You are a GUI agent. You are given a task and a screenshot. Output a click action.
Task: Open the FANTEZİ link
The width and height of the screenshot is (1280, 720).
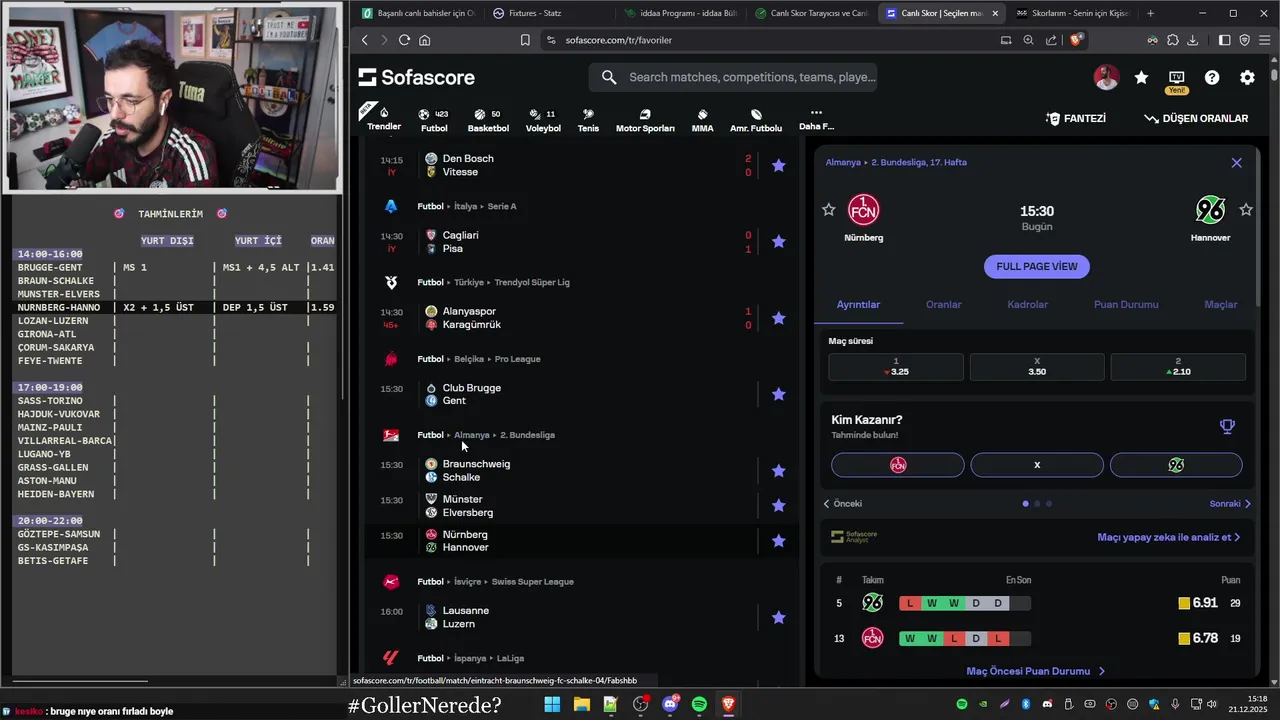[x=1076, y=118]
